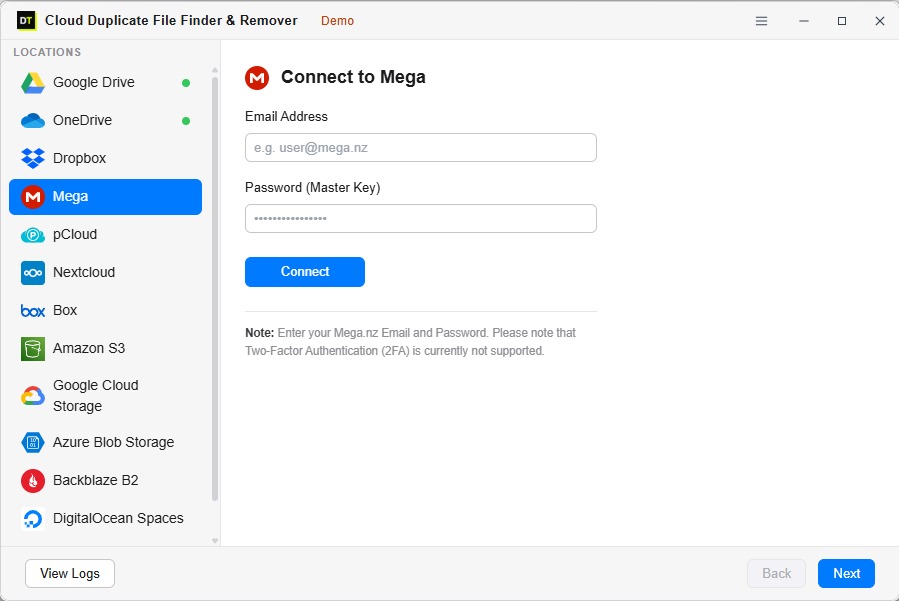This screenshot has height=601, width=899.
Task: Click the Backblaze B2 flame icon
Action: pos(33,481)
